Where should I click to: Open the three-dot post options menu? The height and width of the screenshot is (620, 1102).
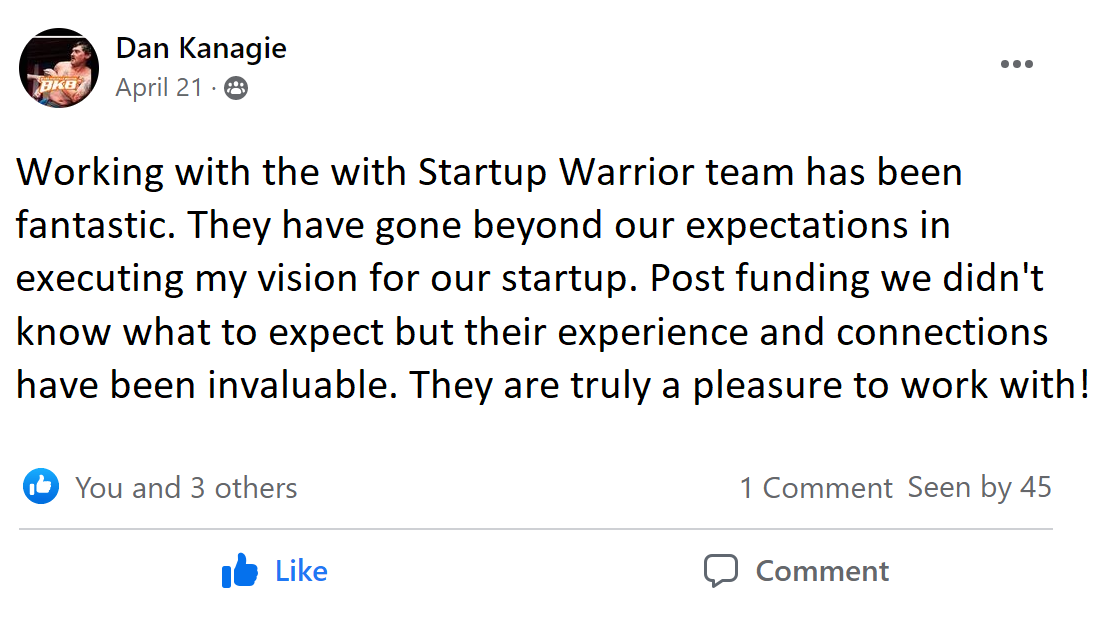click(1016, 65)
